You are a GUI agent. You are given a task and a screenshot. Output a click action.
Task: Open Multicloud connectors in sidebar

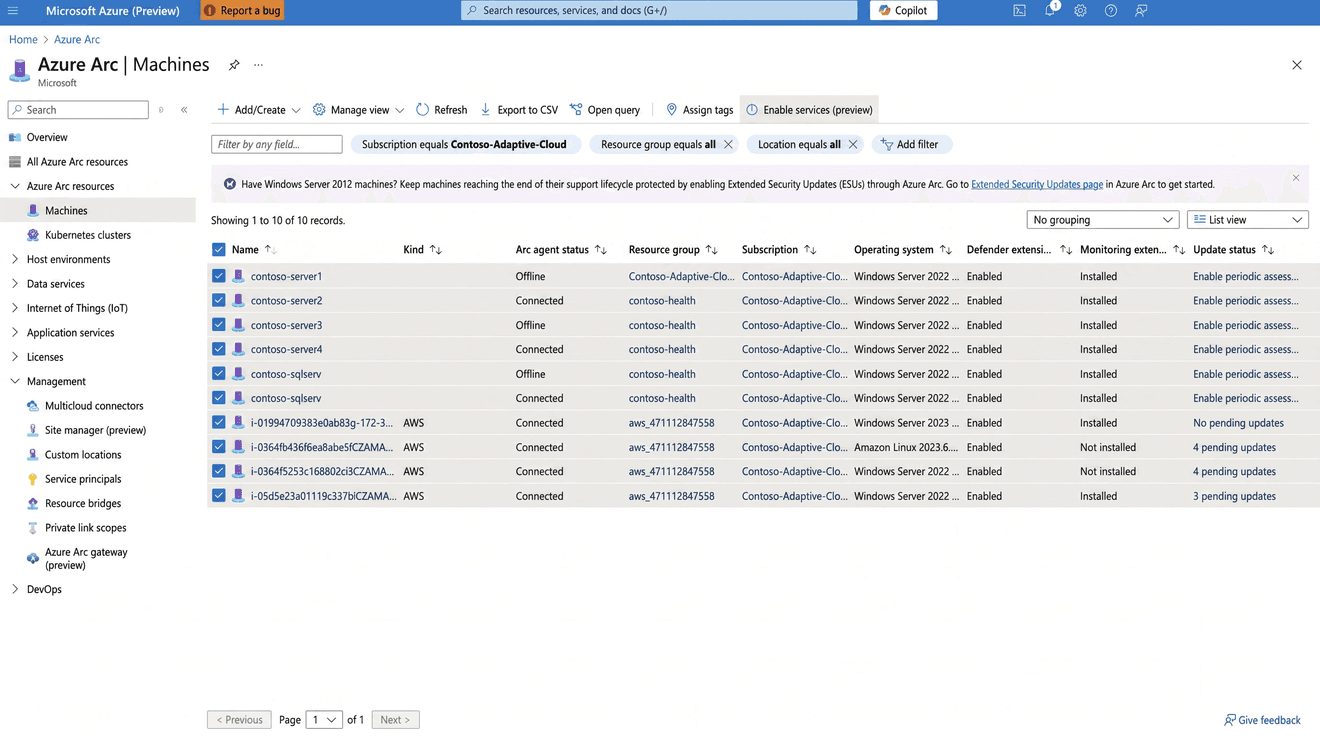(94, 406)
